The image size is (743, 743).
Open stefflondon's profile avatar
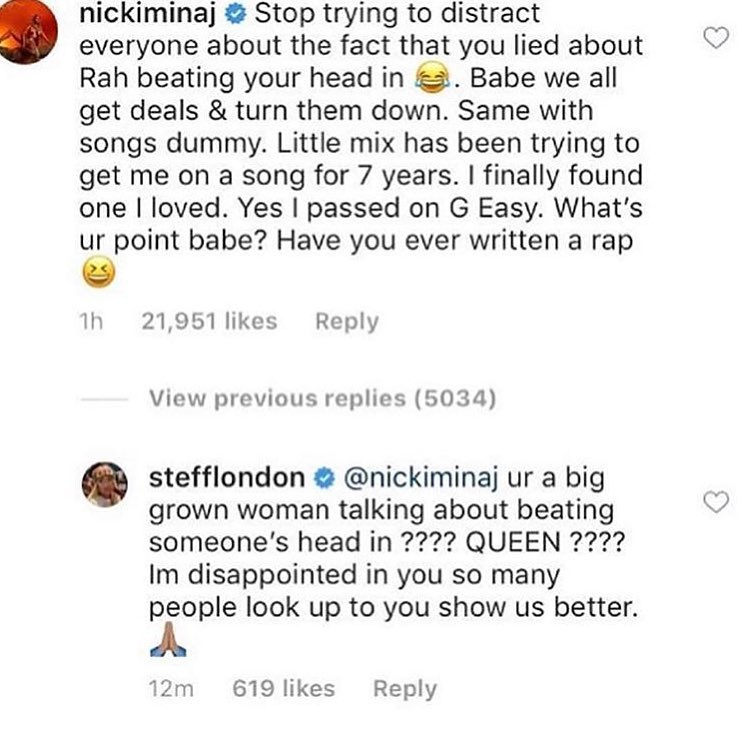103,484
